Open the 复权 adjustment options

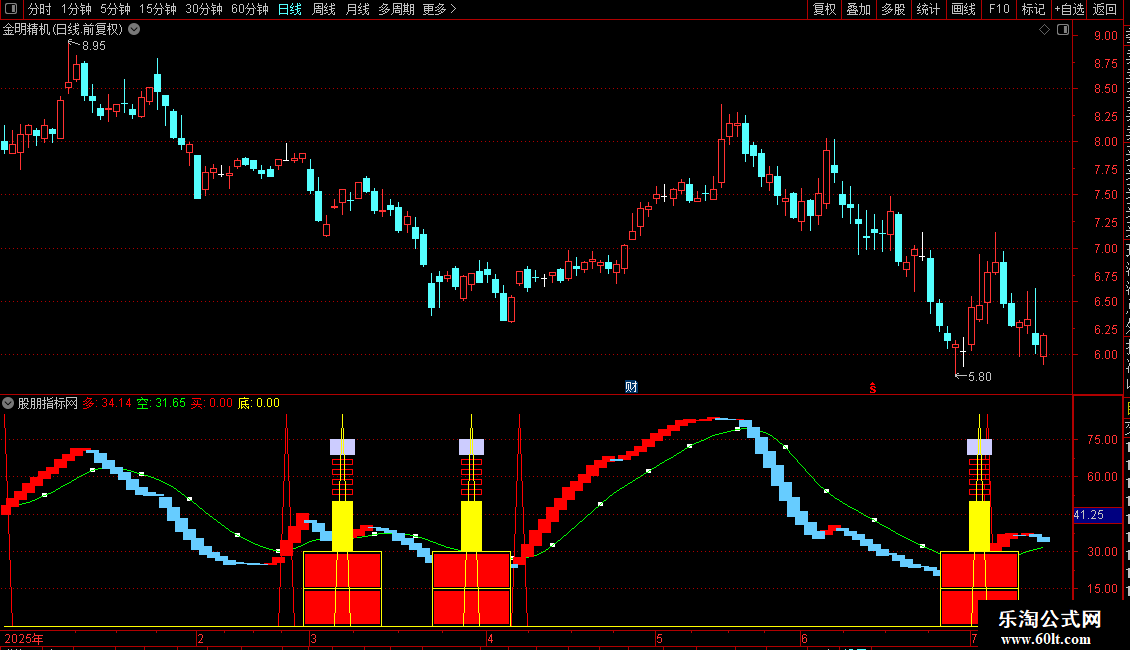tap(824, 9)
